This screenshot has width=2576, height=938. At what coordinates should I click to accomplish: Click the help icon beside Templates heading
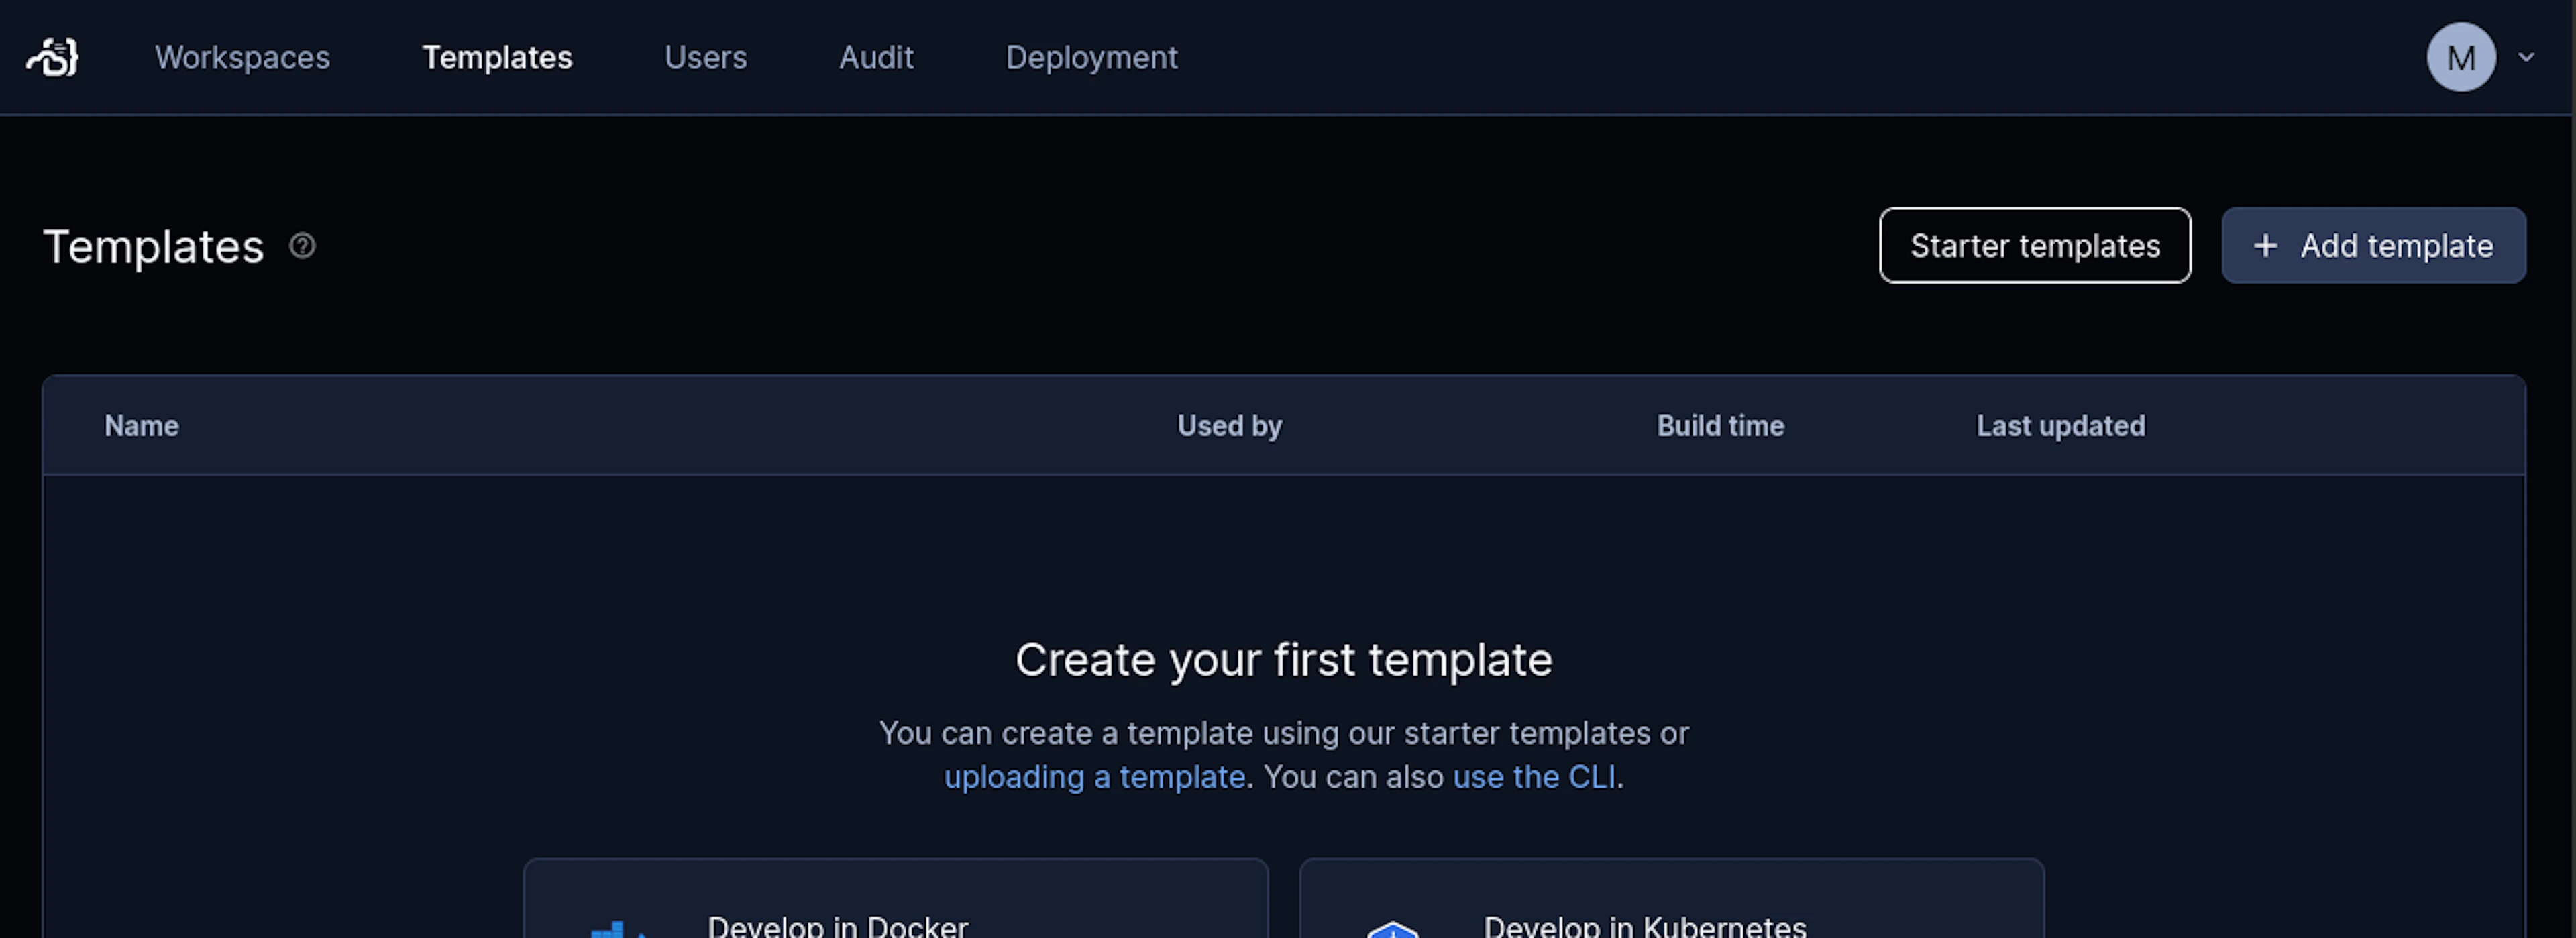pos(302,246)
